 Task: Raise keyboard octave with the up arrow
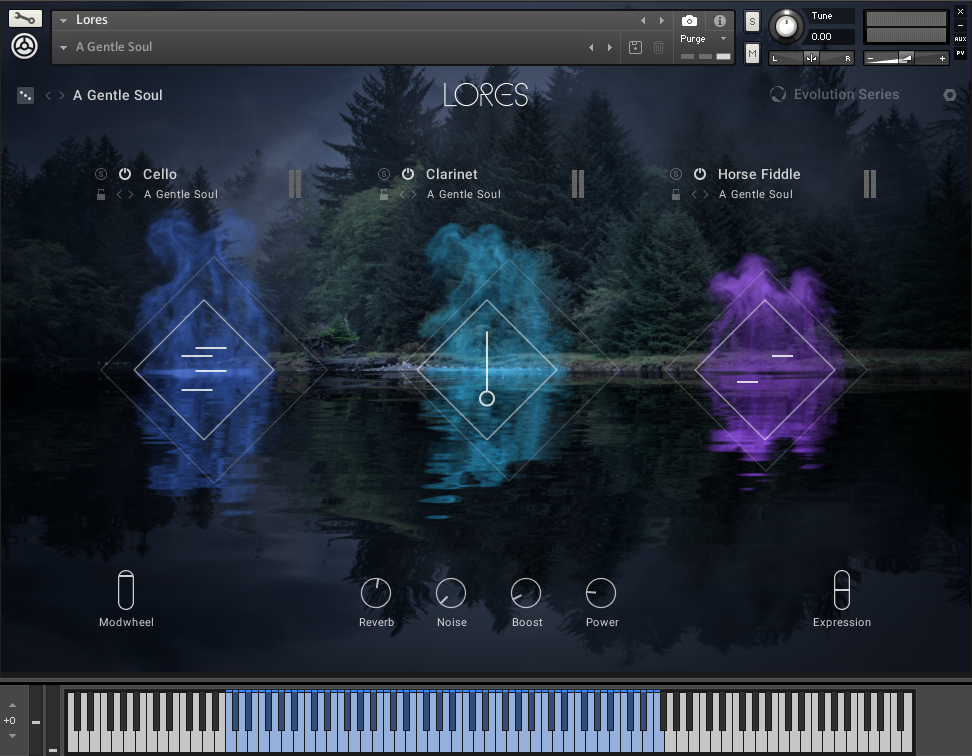(x=12, y=705)
